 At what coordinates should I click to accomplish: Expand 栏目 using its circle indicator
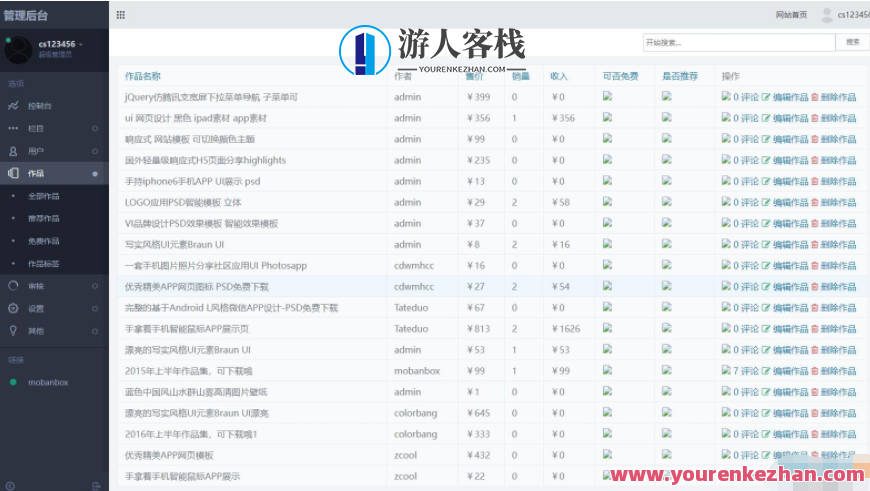95,129
